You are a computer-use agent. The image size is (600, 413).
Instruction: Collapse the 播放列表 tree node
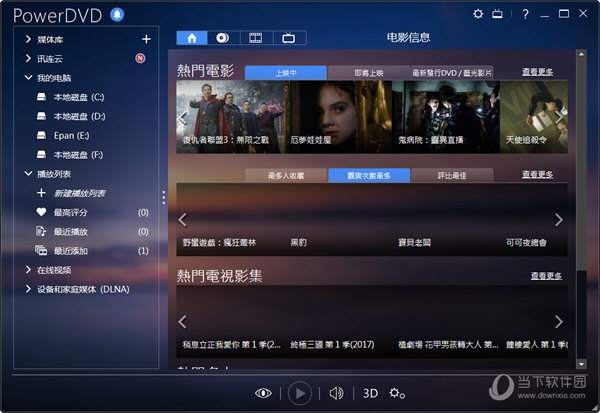28,174
